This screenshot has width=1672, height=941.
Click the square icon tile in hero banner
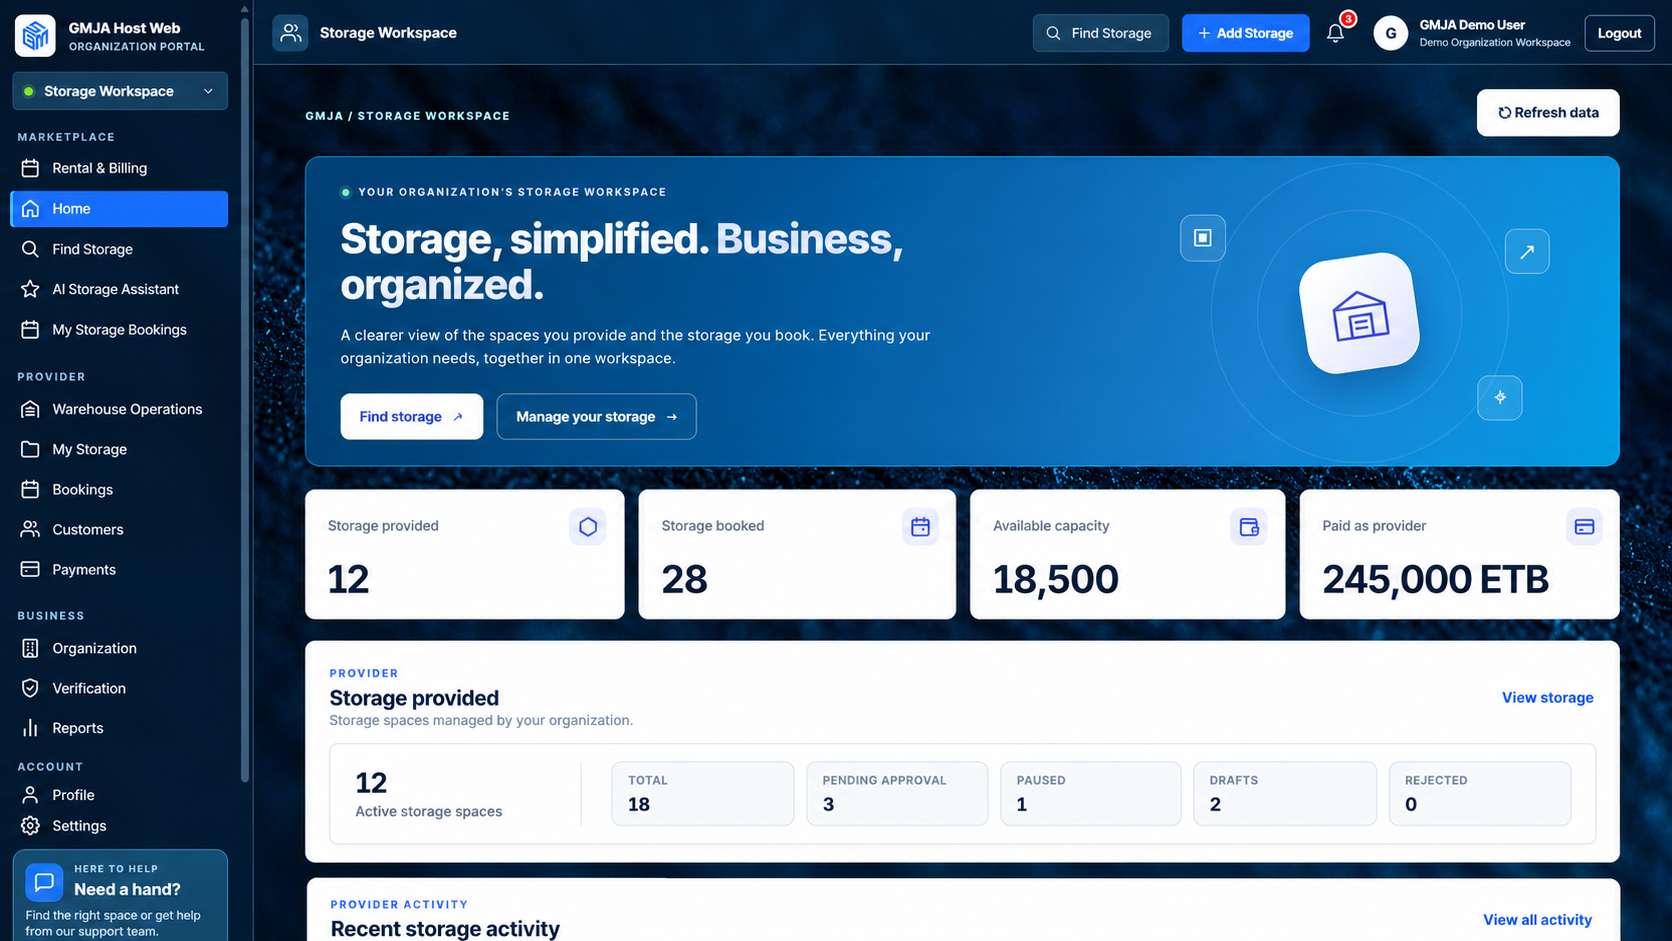(1203, 238)
